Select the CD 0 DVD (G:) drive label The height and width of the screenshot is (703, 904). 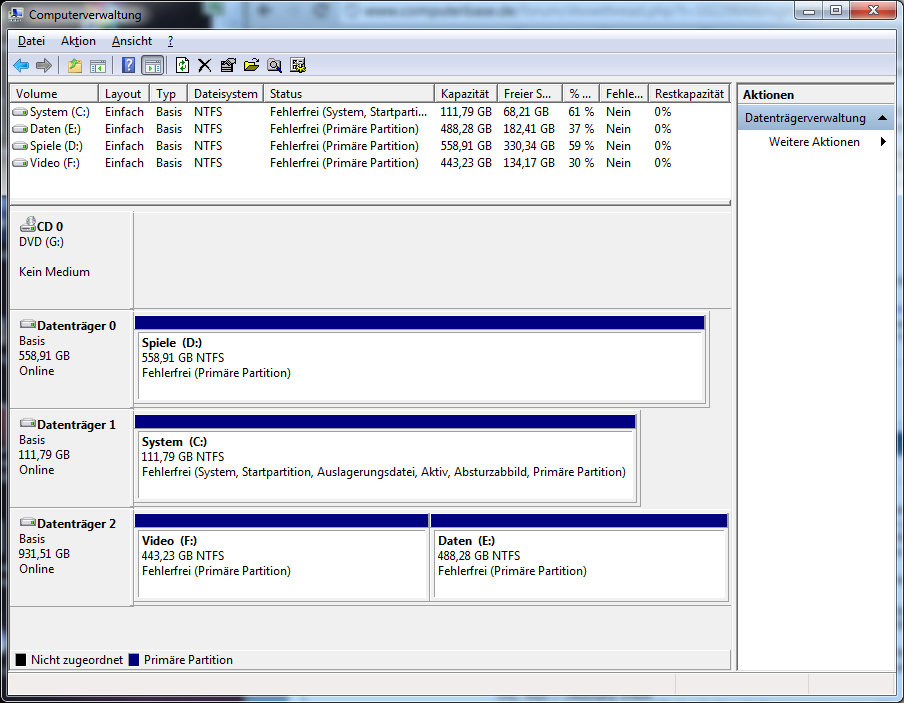(71, 260)
